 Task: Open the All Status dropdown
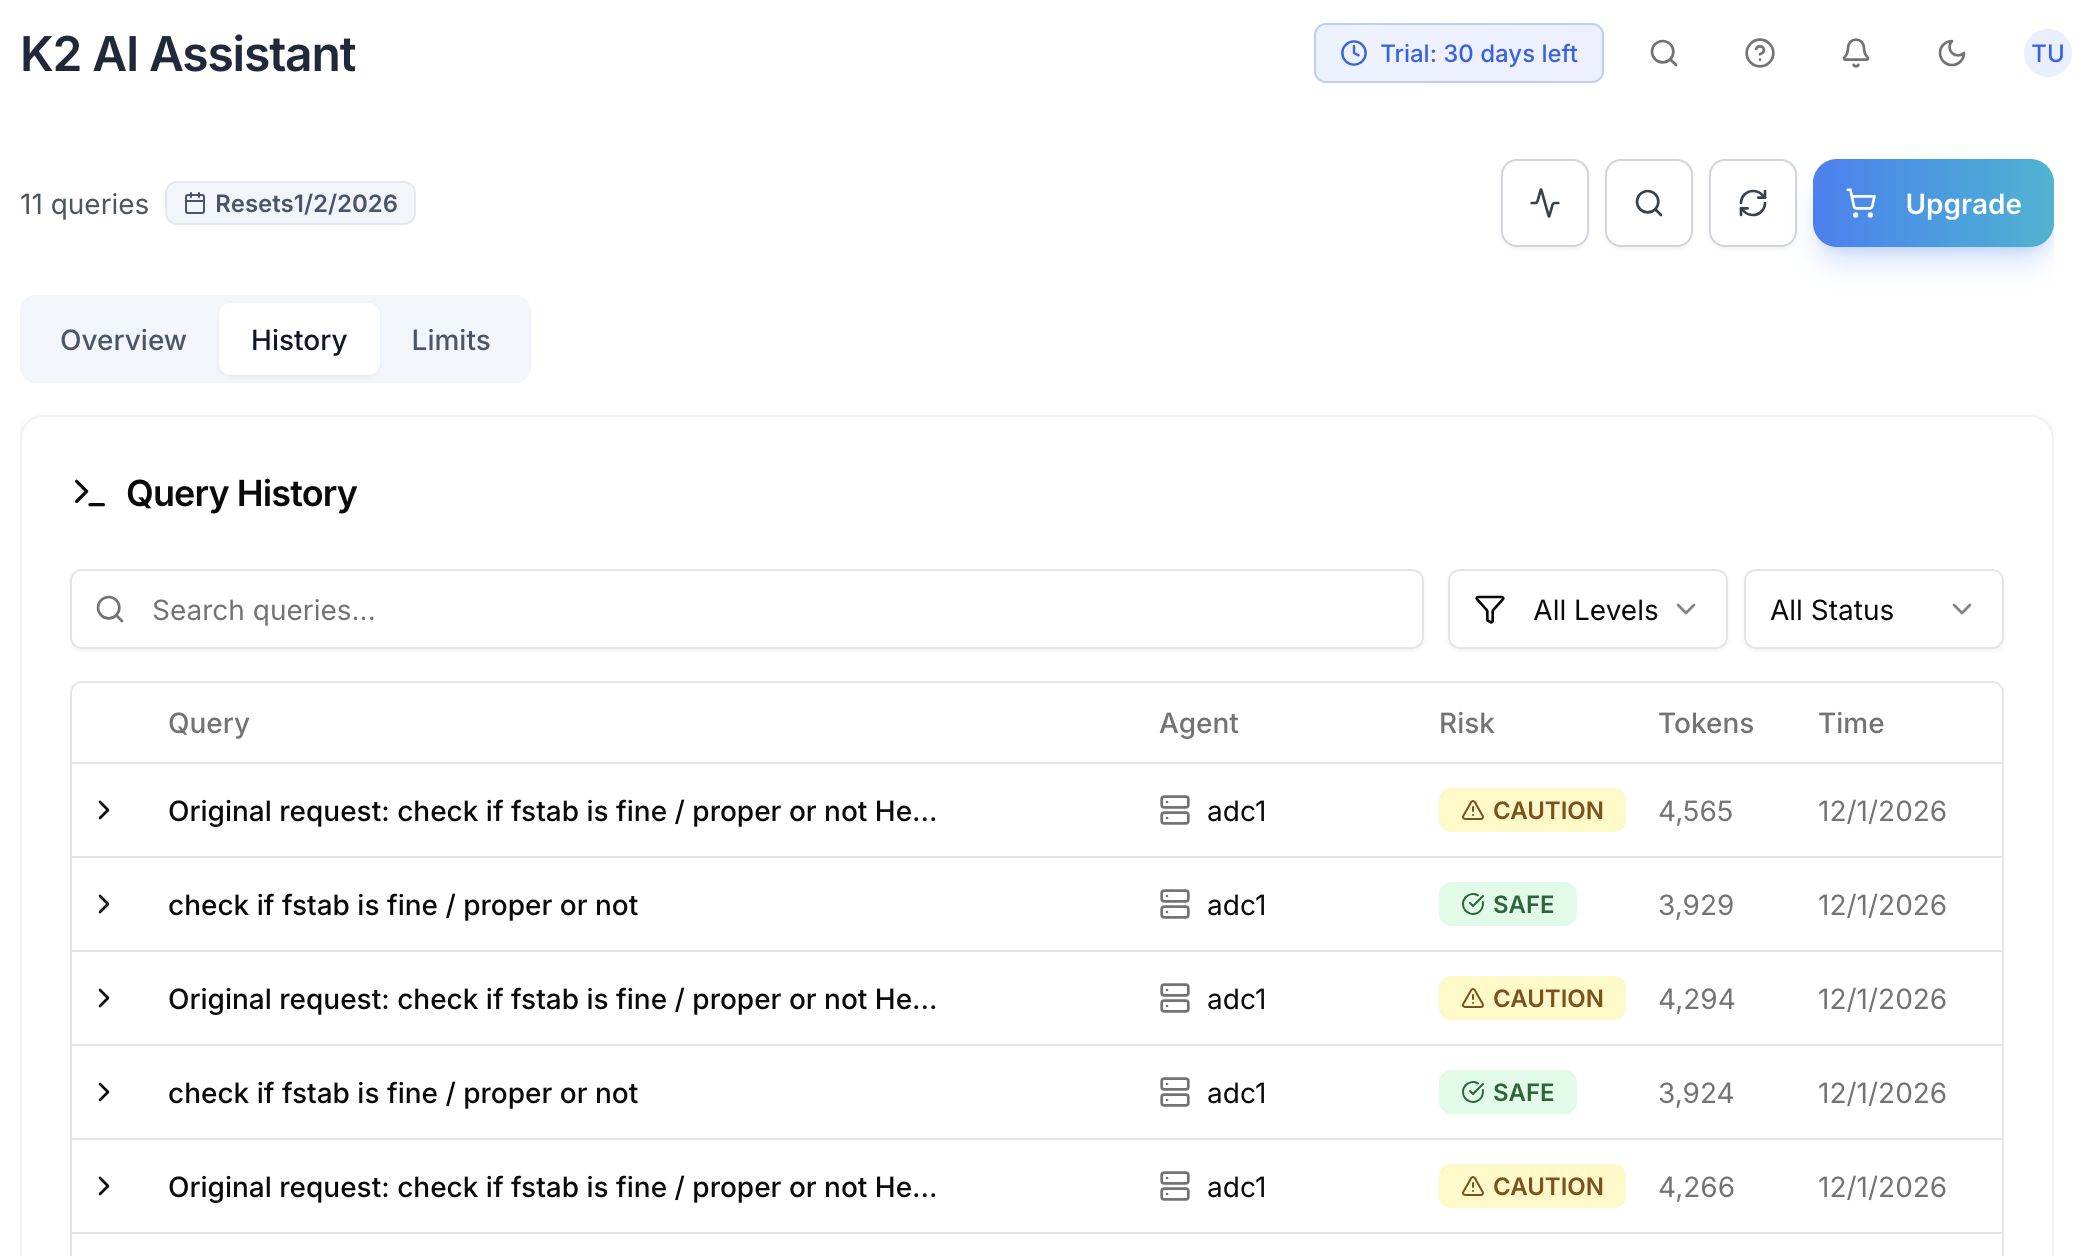tap(1872, 610)
